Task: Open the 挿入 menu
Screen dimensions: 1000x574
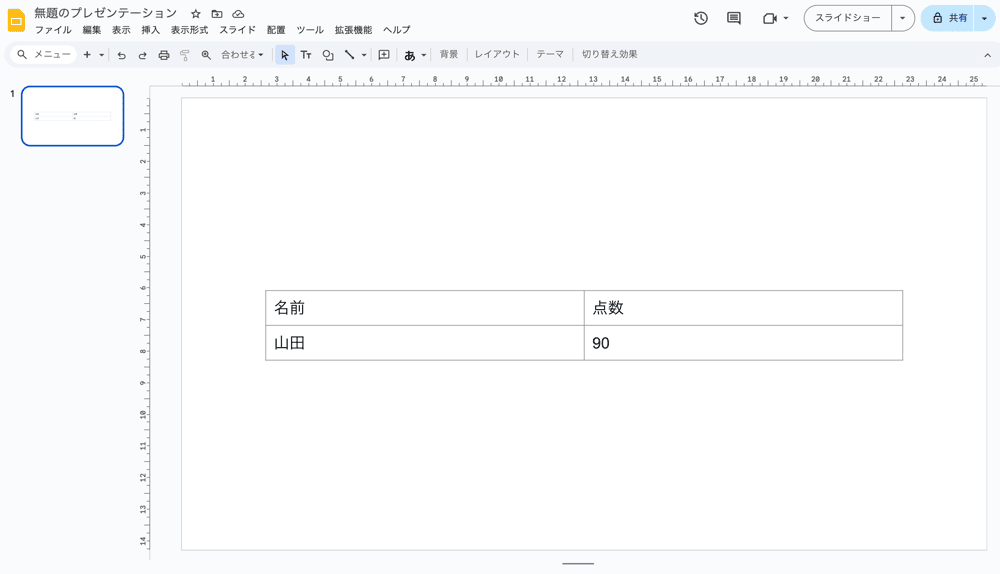Action: pyautogui.click(x=150, y=30)
